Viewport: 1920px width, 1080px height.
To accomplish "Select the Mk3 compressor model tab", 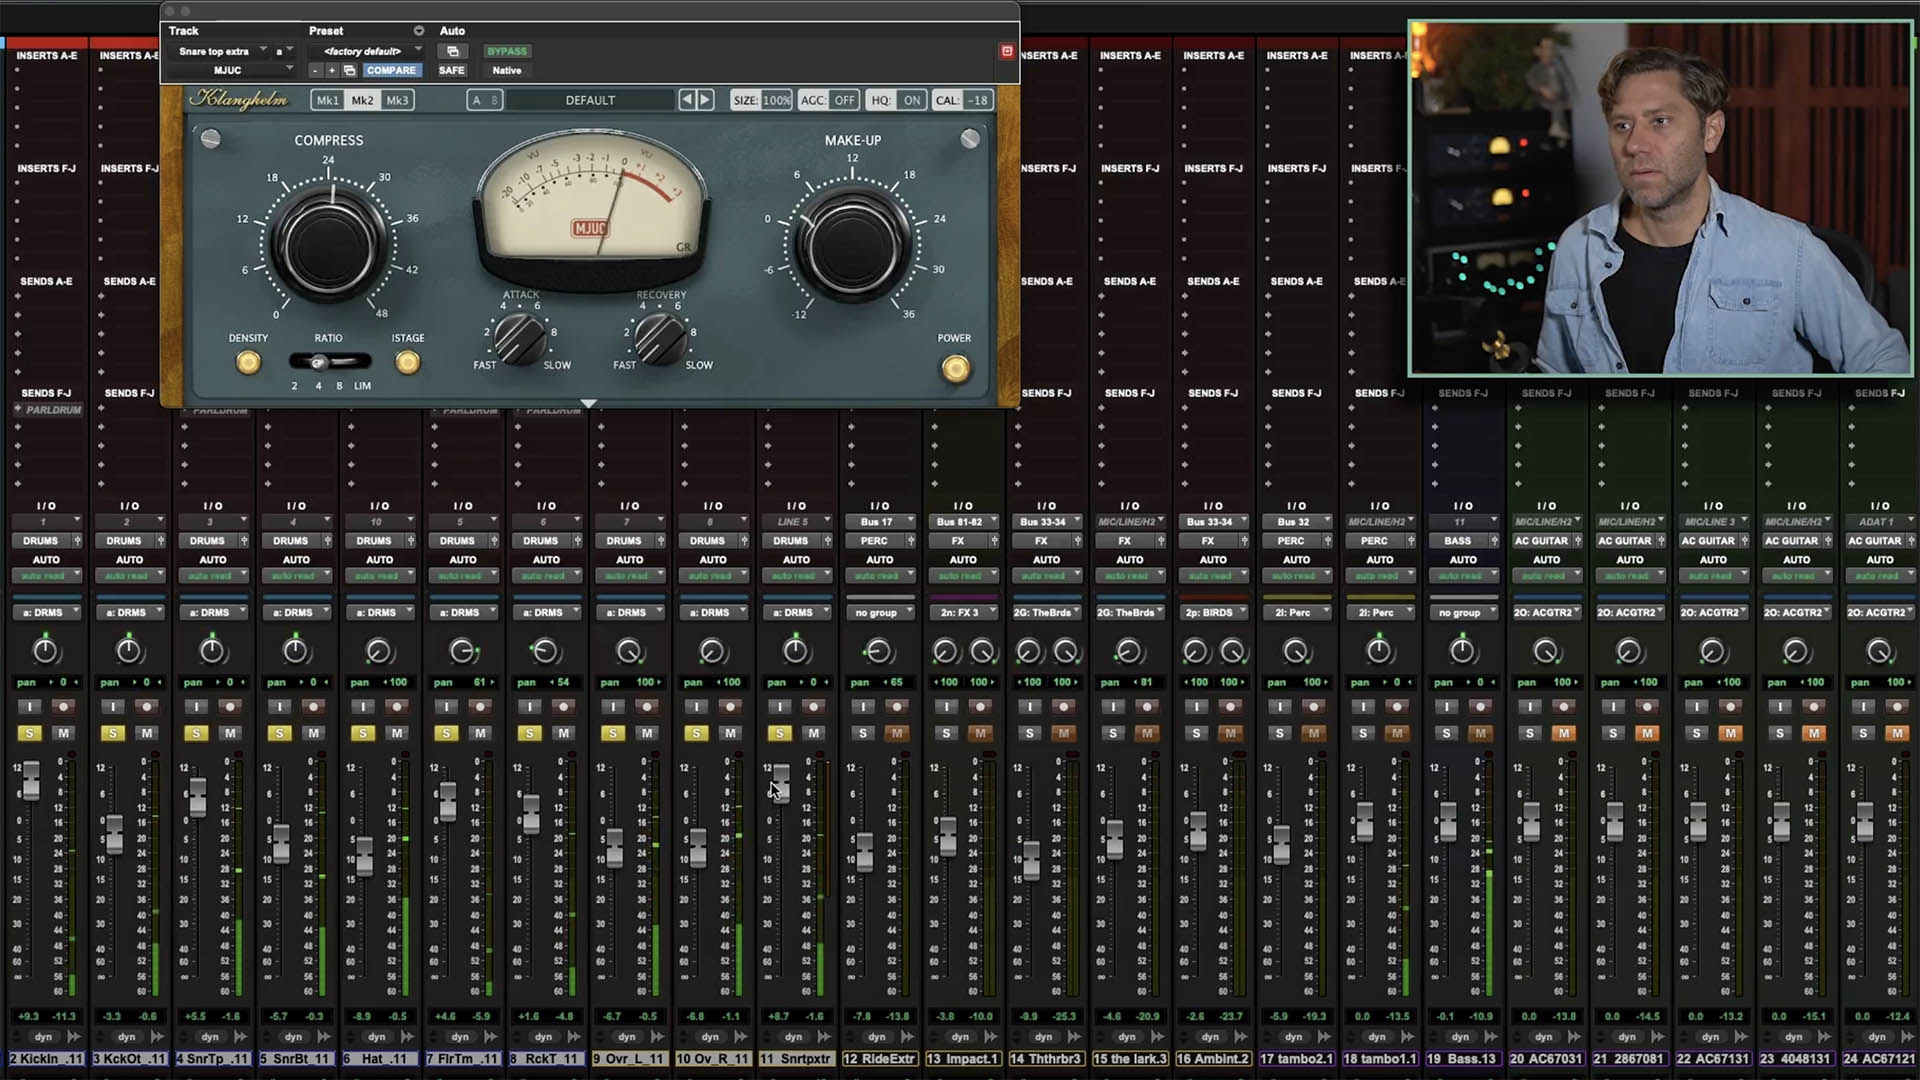I will point(397,100).
